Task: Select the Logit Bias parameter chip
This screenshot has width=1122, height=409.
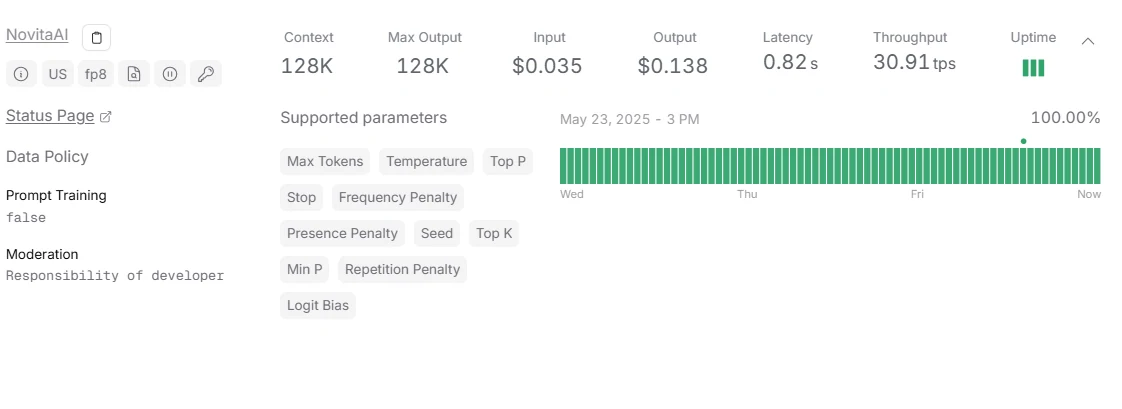Action: pos(318,305)
